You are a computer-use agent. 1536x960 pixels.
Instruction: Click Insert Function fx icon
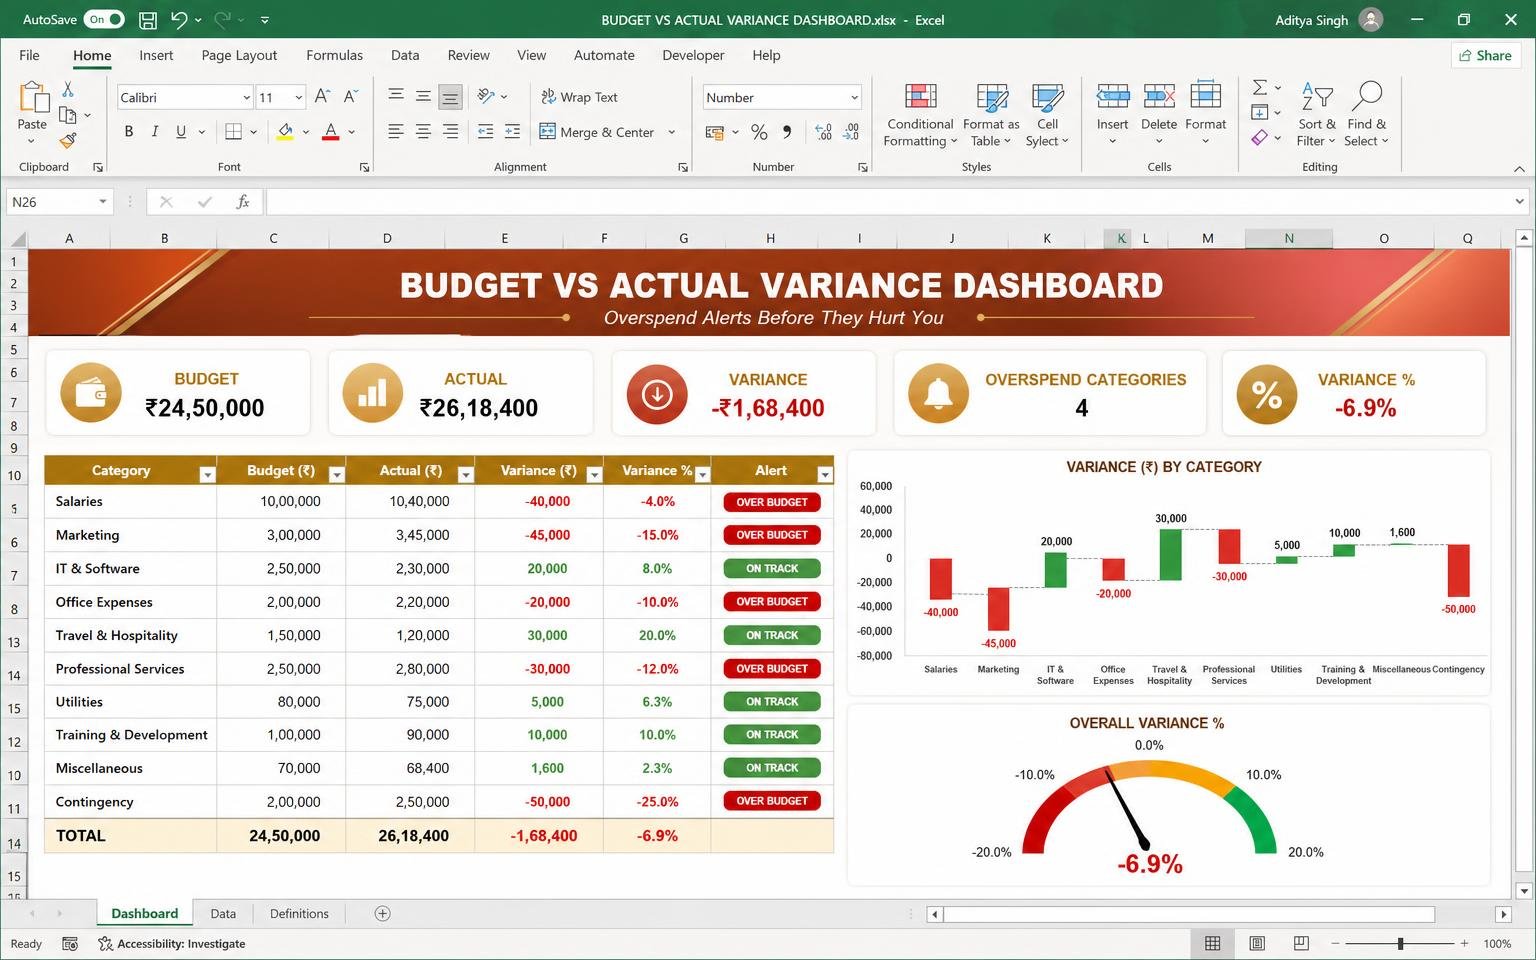[242, 202]
